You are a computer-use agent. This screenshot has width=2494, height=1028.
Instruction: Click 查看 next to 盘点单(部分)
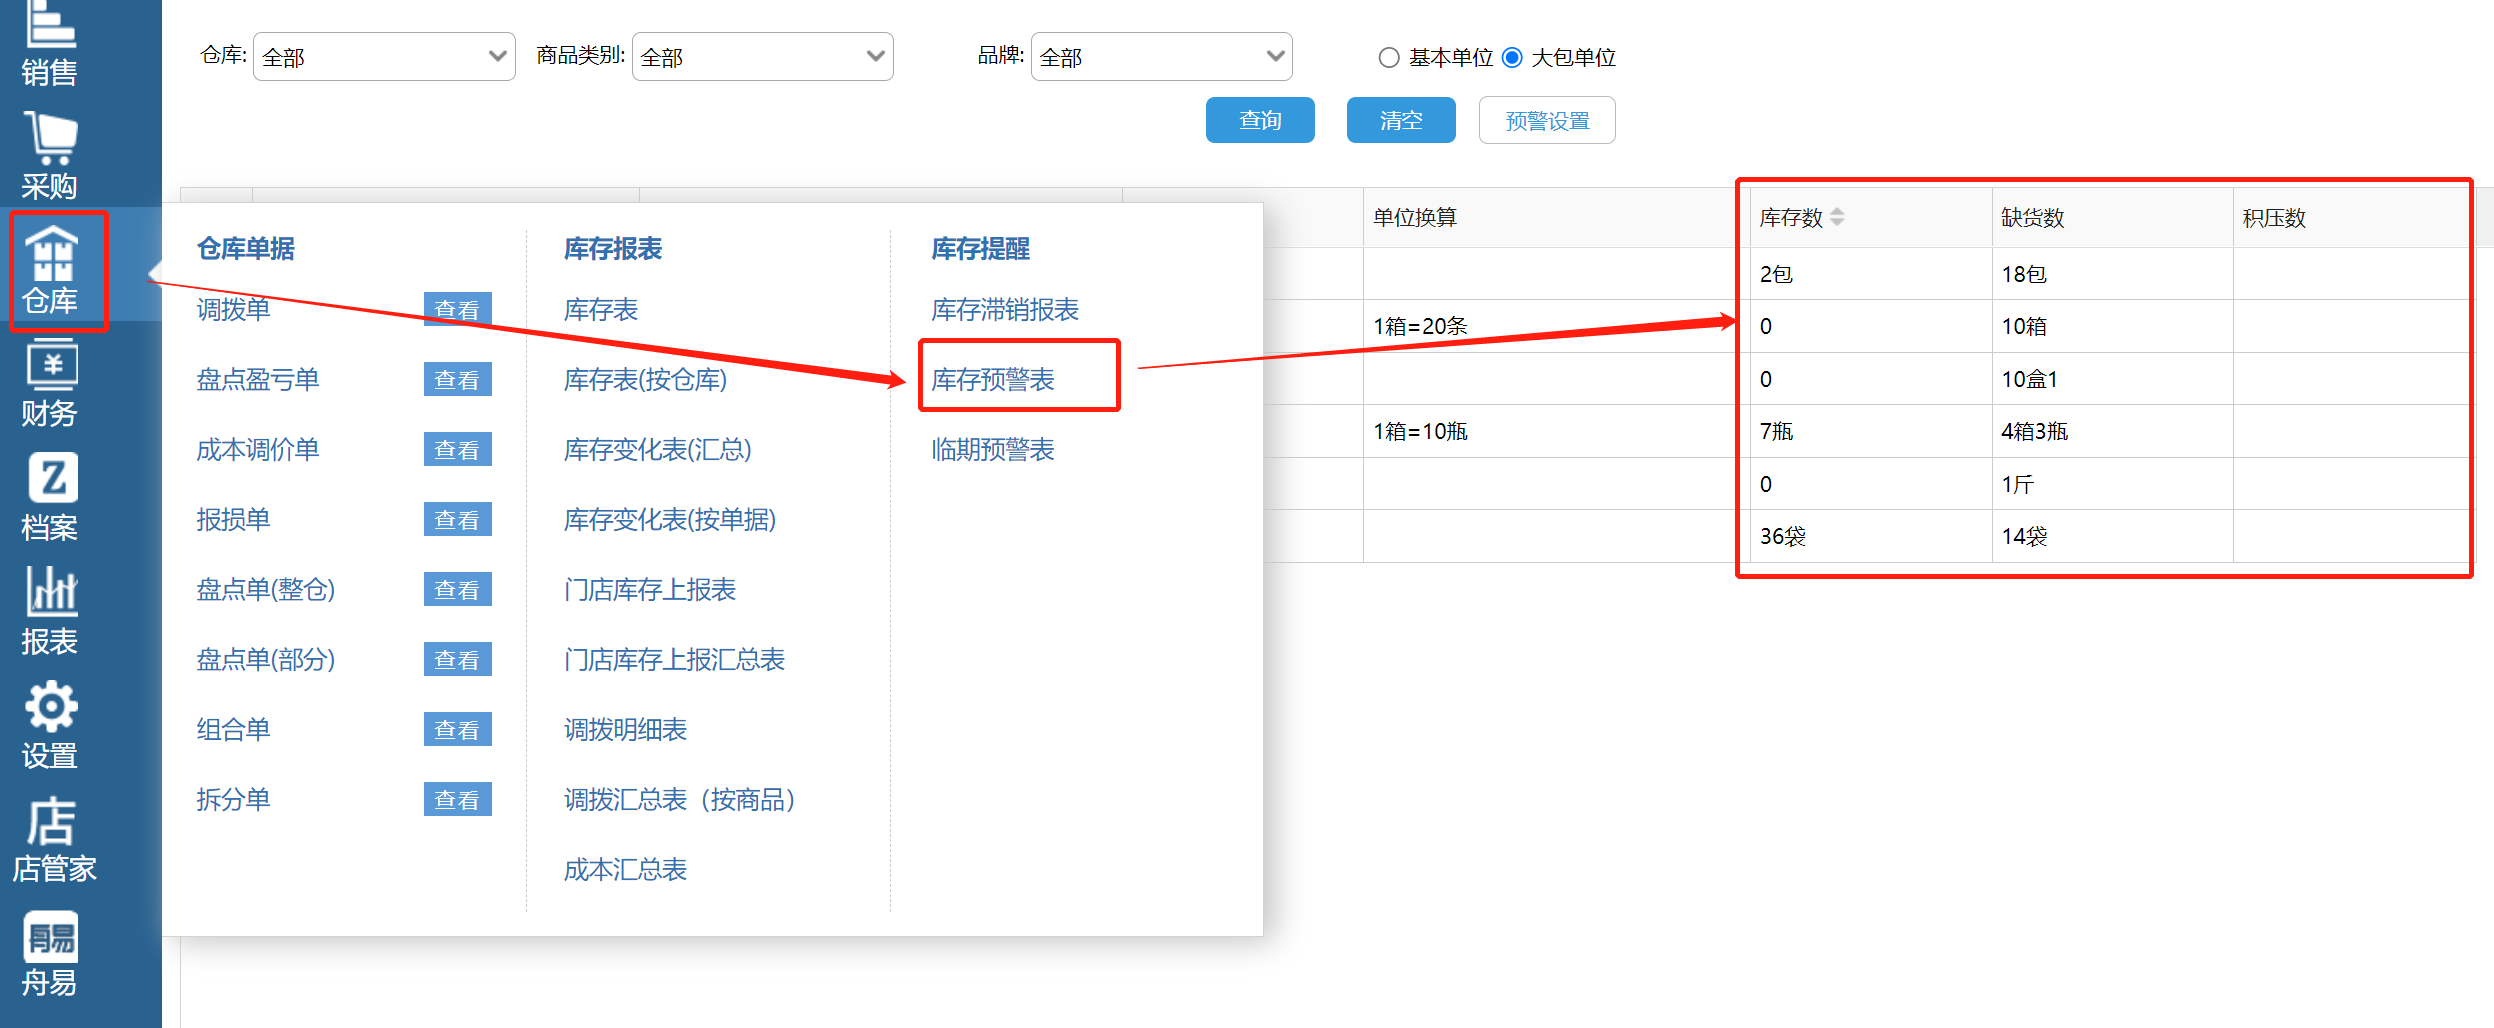(457, 659)
